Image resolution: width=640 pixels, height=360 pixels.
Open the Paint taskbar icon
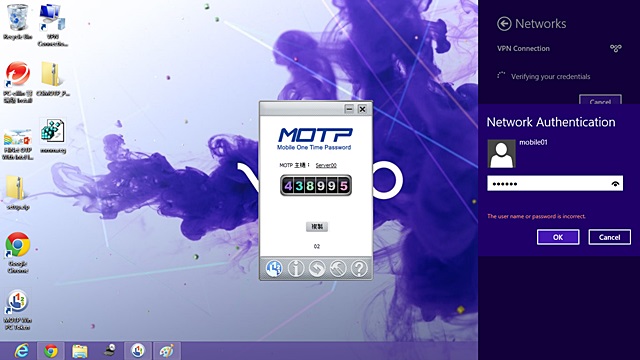coord(167,351)
